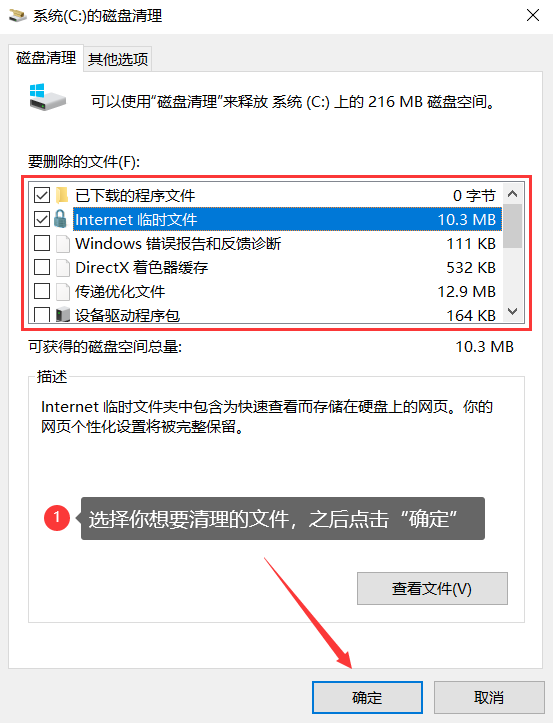The width and height of the screenshot is (553, 723).
Task: Switch to the 其他选项 tab
Action: click(118, 59)
